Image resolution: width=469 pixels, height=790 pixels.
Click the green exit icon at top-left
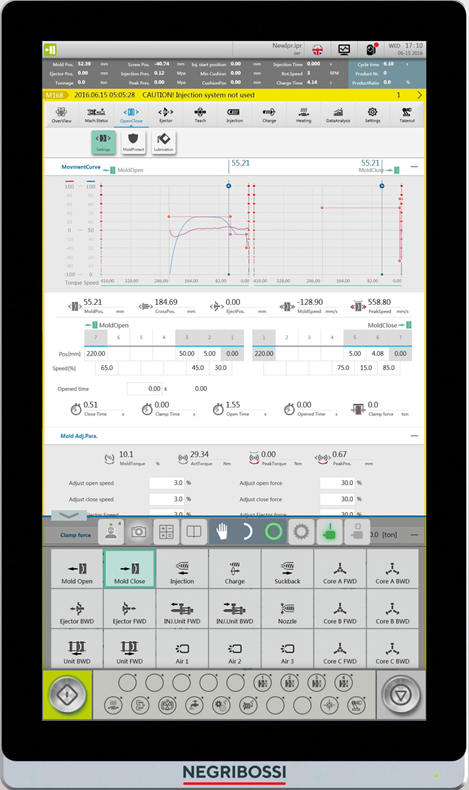(50, 50)
